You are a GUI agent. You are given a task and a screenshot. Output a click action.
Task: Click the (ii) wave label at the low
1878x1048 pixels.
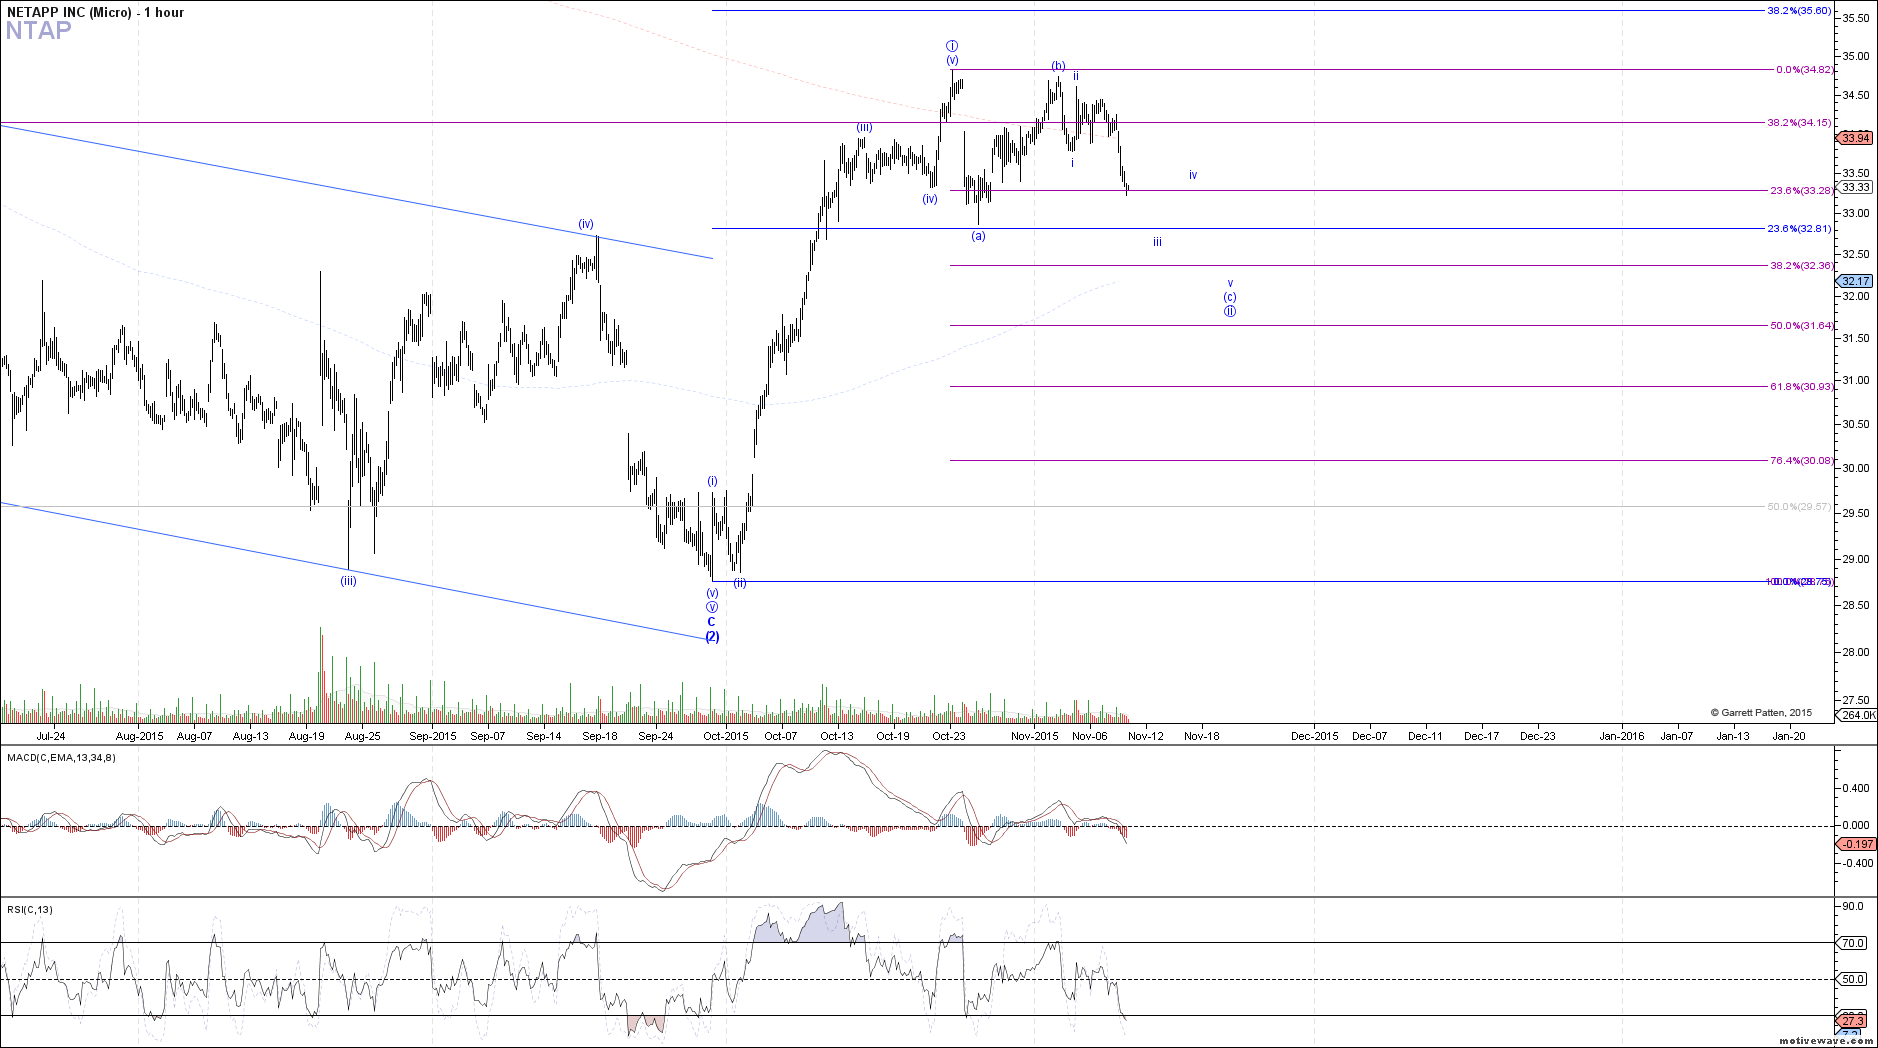coord(739,583)
